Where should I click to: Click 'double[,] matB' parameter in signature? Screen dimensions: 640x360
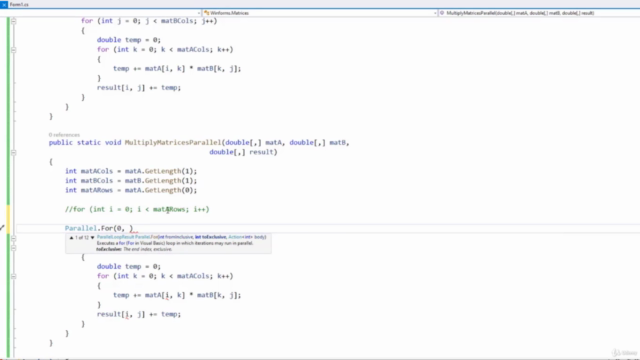tap(318, 142)
